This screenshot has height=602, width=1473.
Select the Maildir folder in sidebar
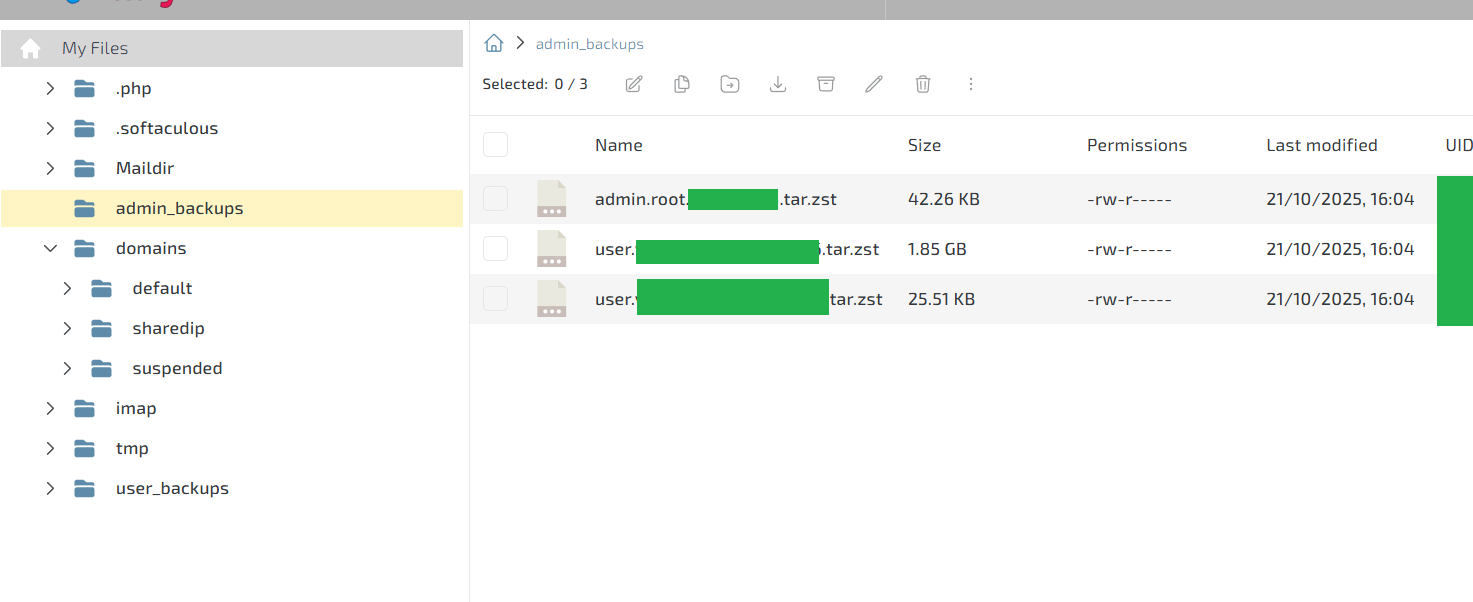tap(144, 169)
